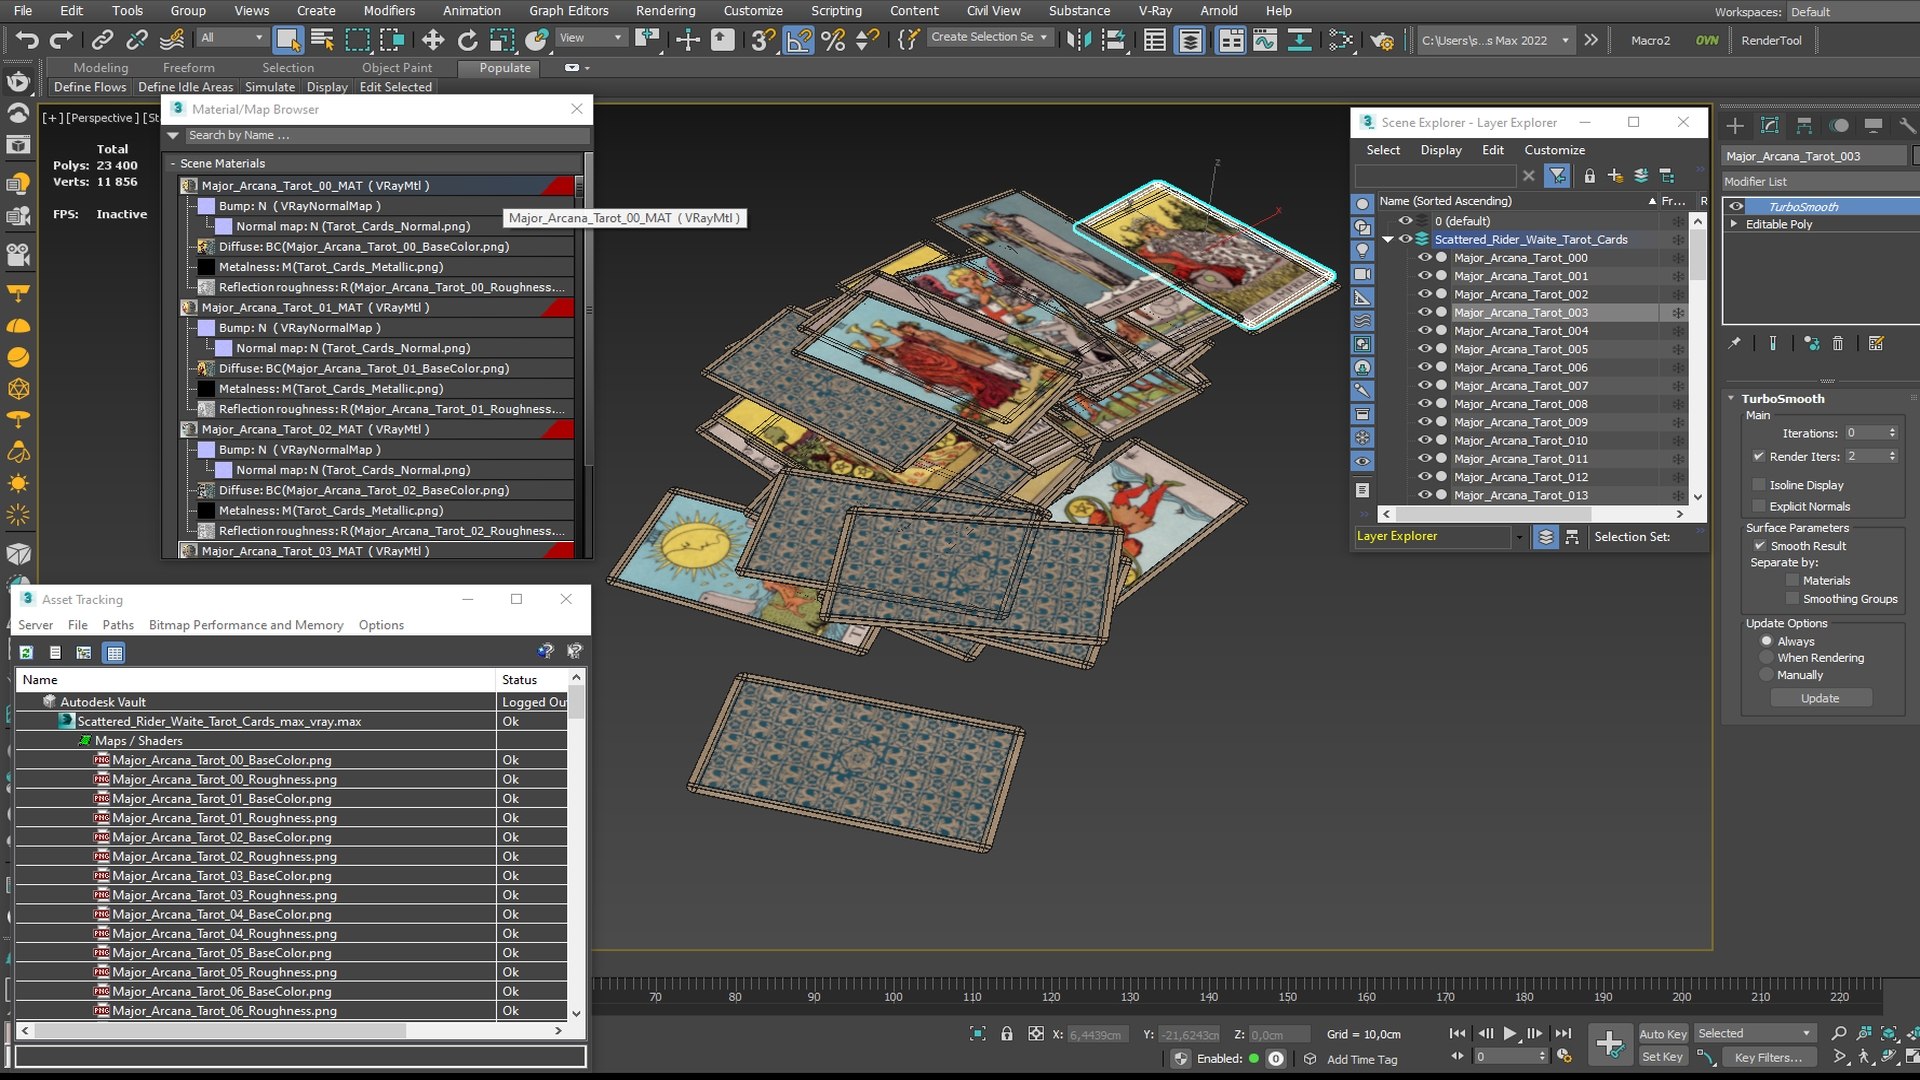
Task: Click the Search by Name field
Action: click(385, 135)
